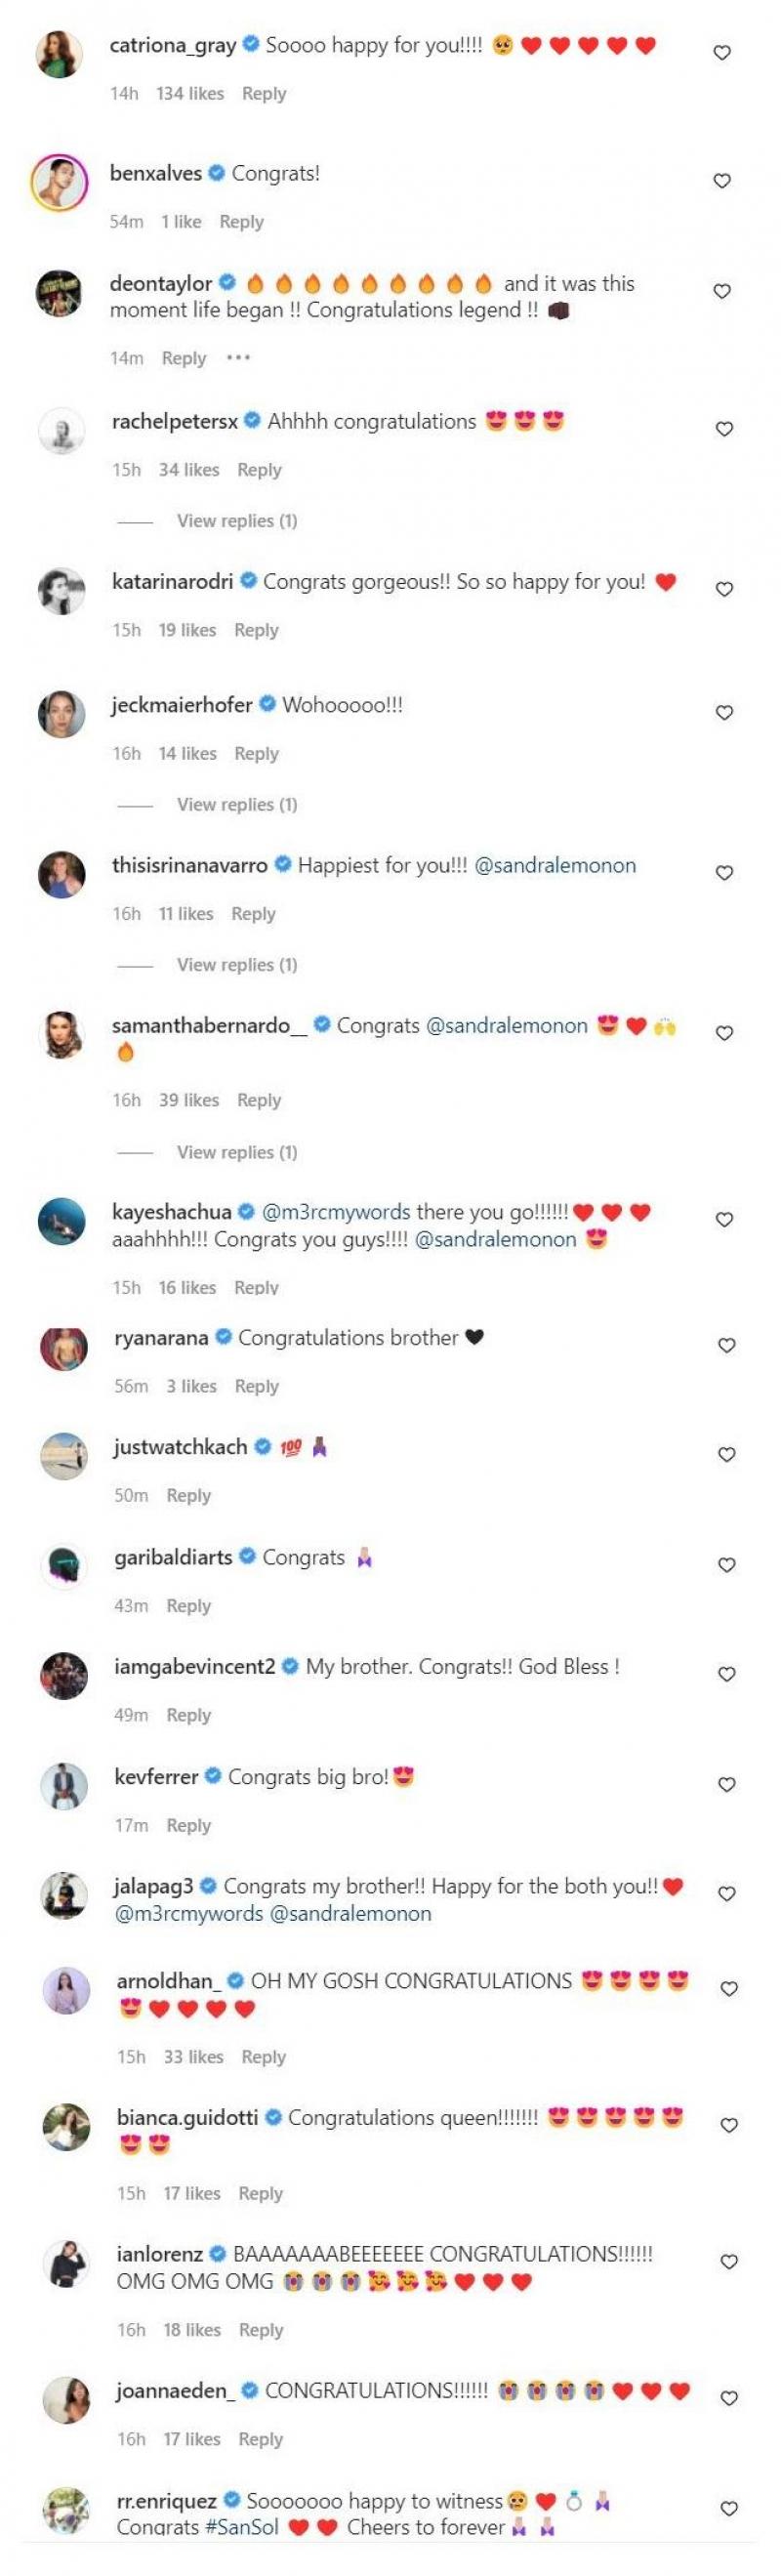Toggle like on bianca.guidotti's comment

coord(729,2125)
